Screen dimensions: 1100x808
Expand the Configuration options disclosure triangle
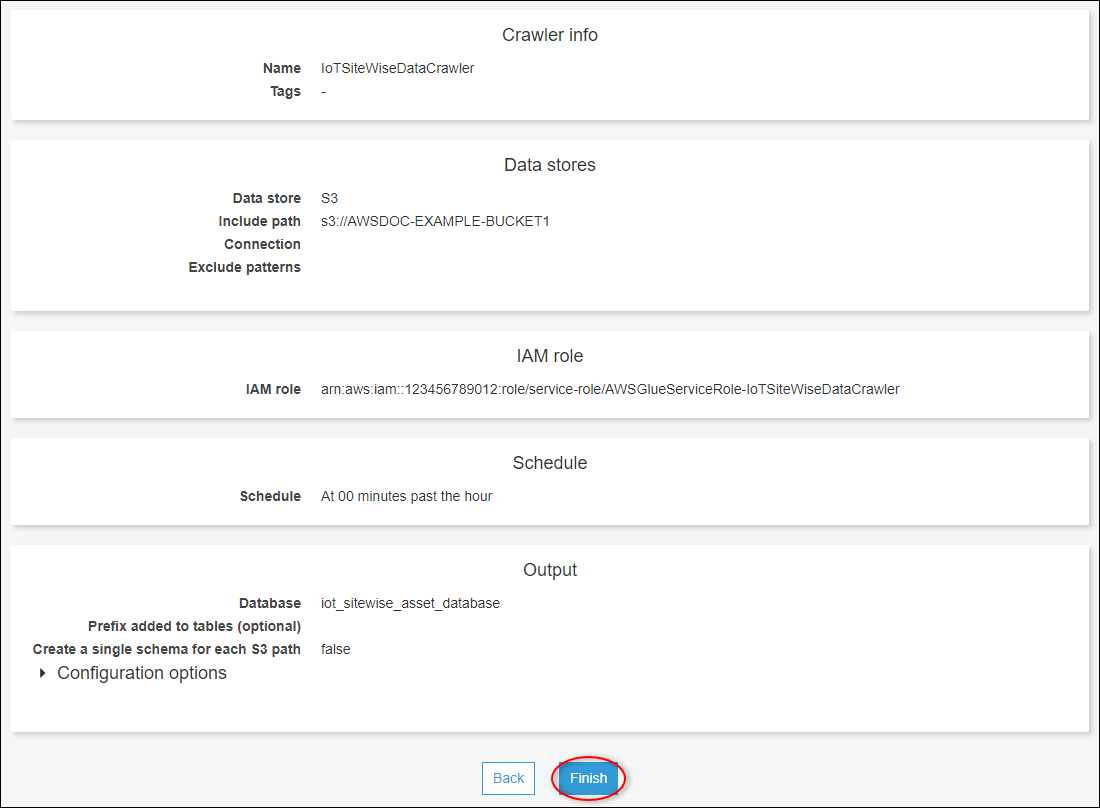42,673
